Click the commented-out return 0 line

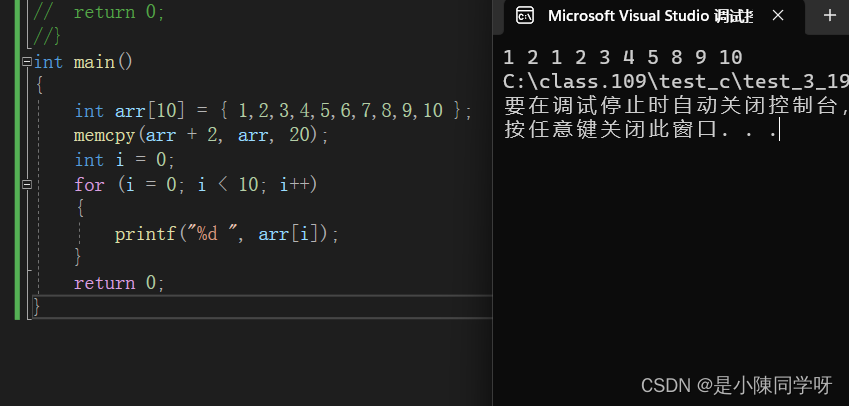pyautogui.click(x=99, y=12)
